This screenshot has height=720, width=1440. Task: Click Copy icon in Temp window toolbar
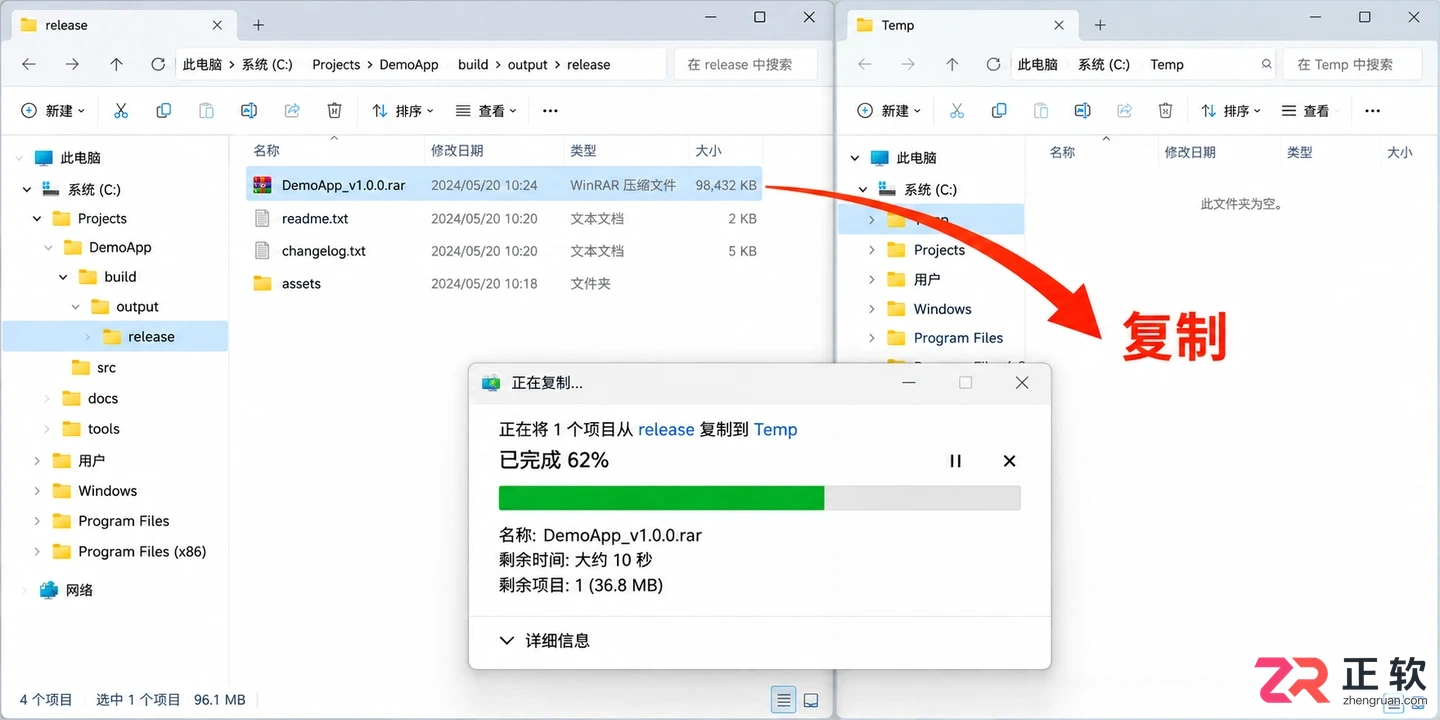[x=999, y=111]
